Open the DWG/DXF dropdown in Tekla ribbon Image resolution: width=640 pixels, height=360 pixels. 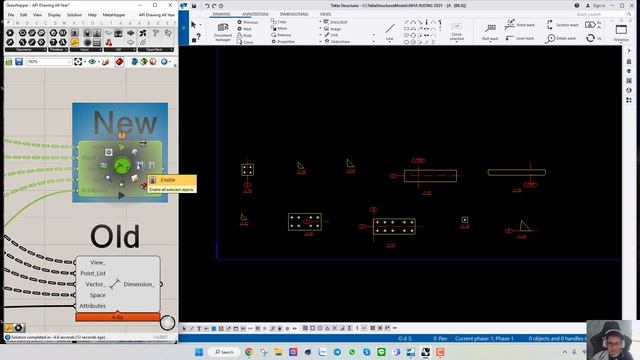335,22
